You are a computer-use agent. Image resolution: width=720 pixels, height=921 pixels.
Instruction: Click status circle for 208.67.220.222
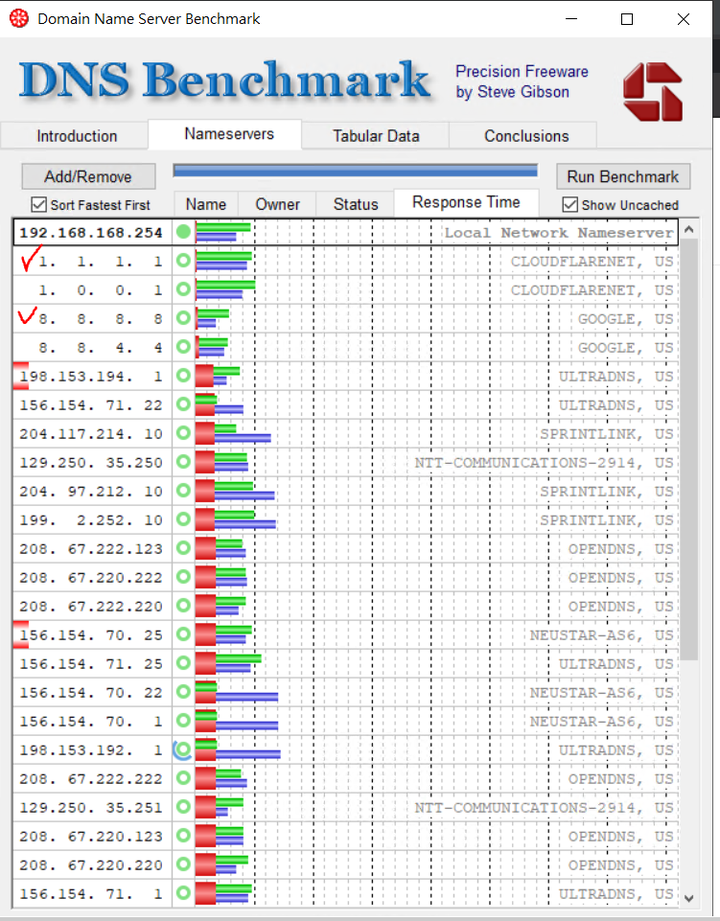[x=183, y=577]
